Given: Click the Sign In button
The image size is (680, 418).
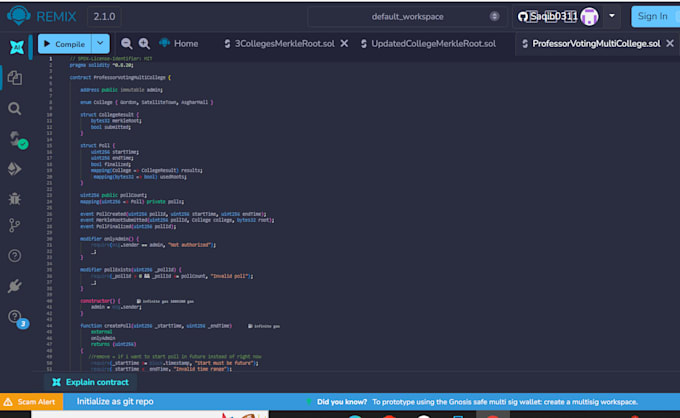Looking at the screenshot, I should pos(655,16).
